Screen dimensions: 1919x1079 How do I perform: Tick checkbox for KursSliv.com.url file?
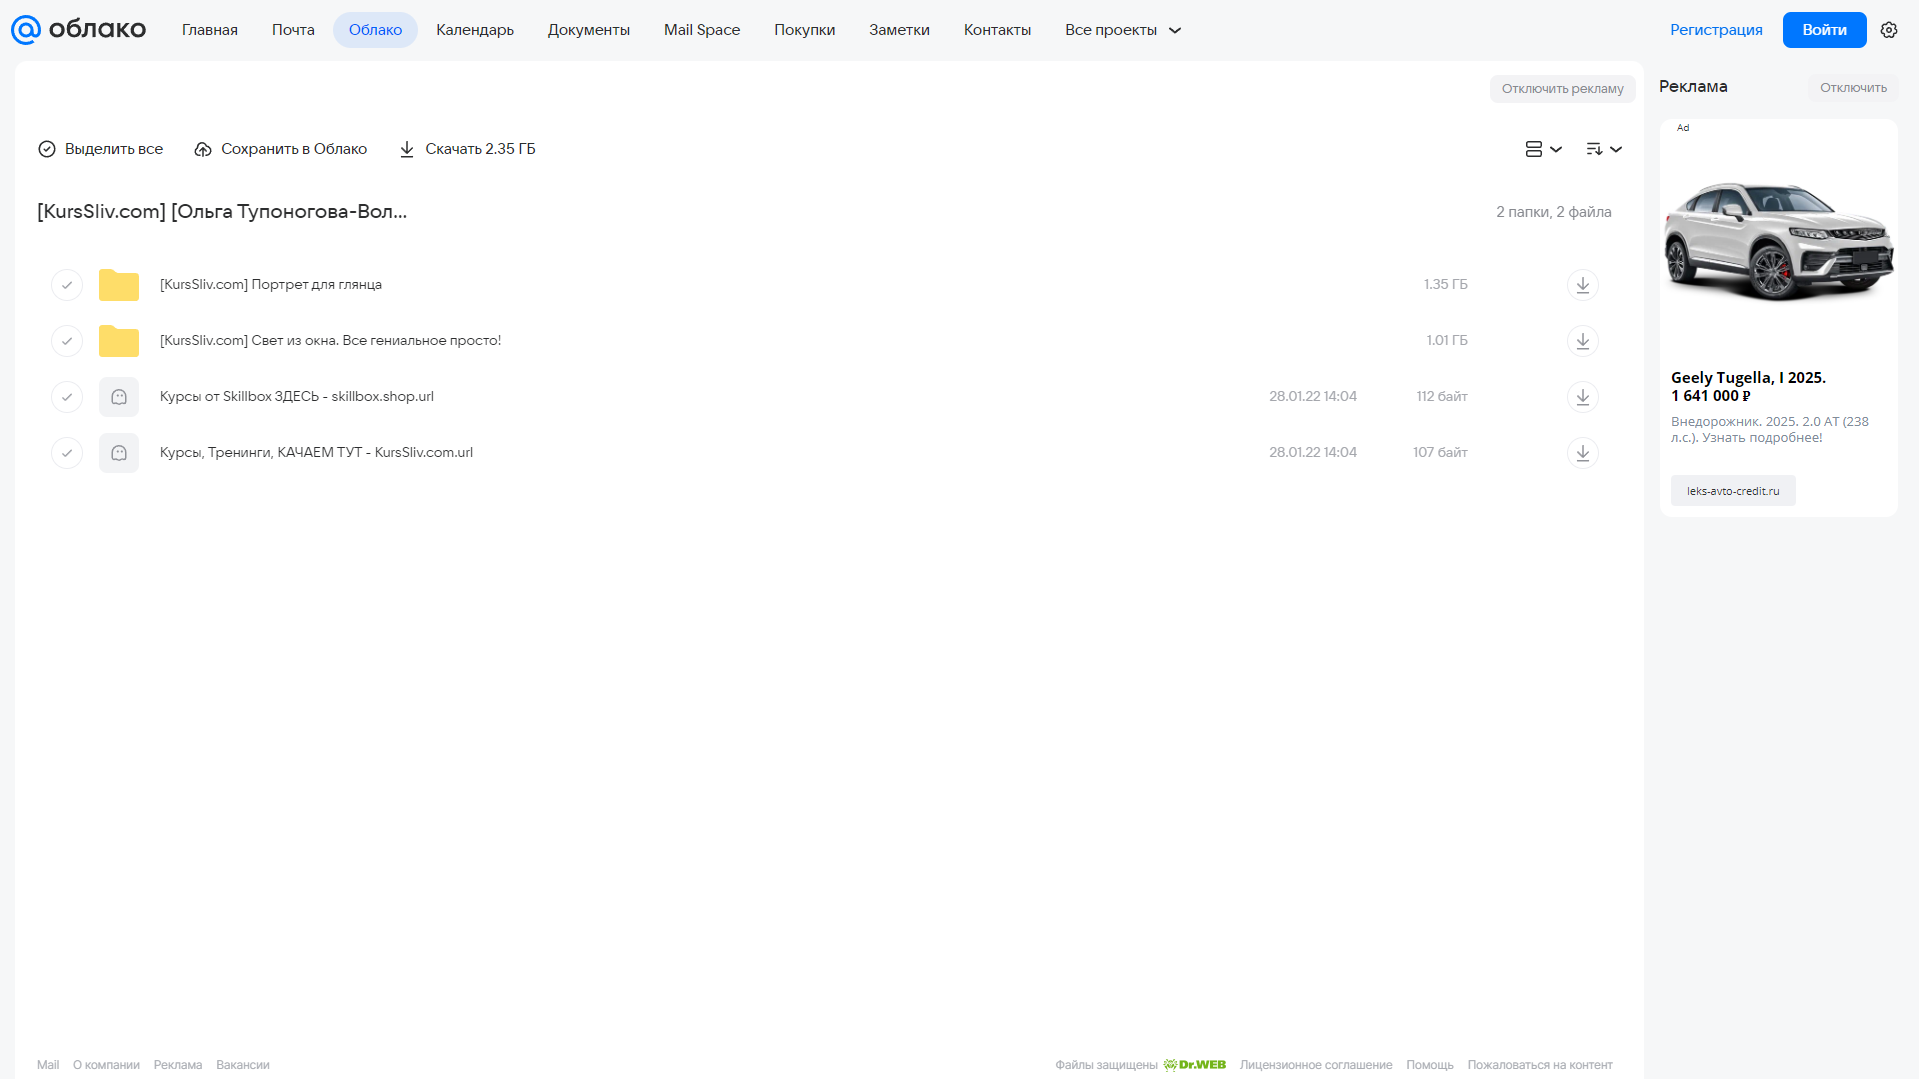click(67, 453)
